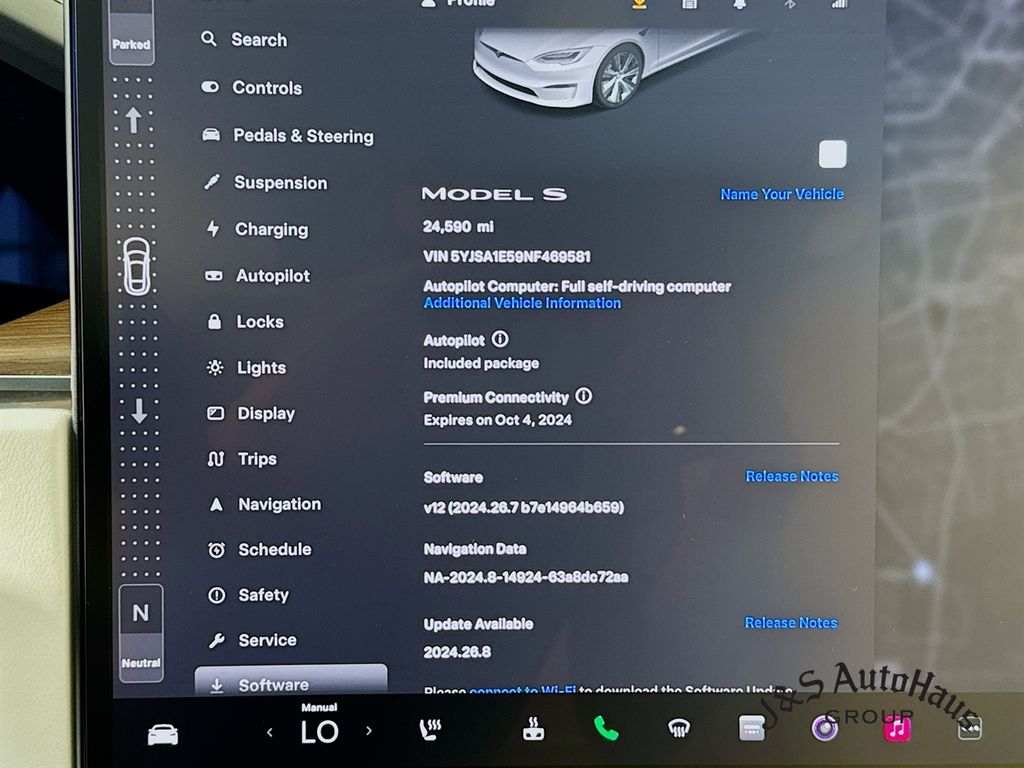Tap the green phone icon

606,729
